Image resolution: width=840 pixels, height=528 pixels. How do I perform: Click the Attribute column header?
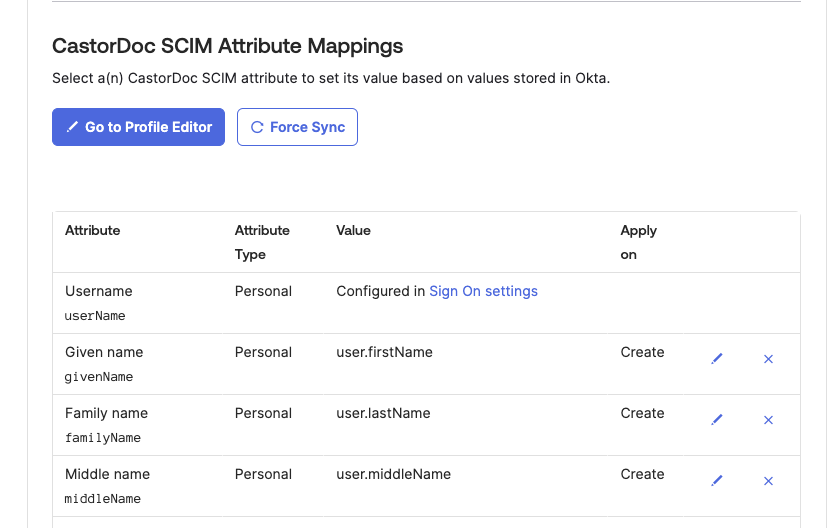point(92,230)
